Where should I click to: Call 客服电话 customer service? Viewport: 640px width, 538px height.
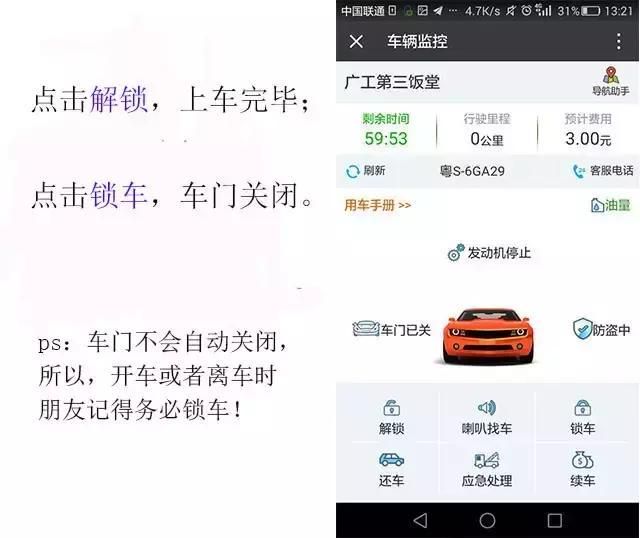603,171
